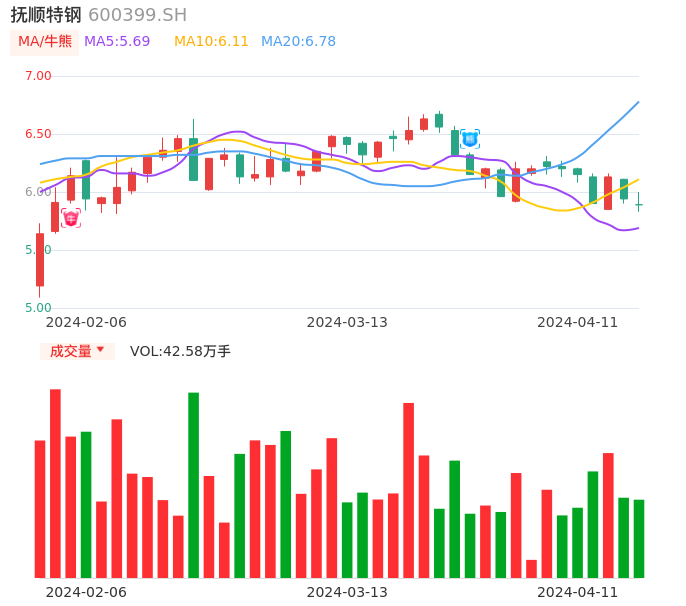
Task: Click the VOL:42.58万手 volume readout
Action: pos(180,351)
